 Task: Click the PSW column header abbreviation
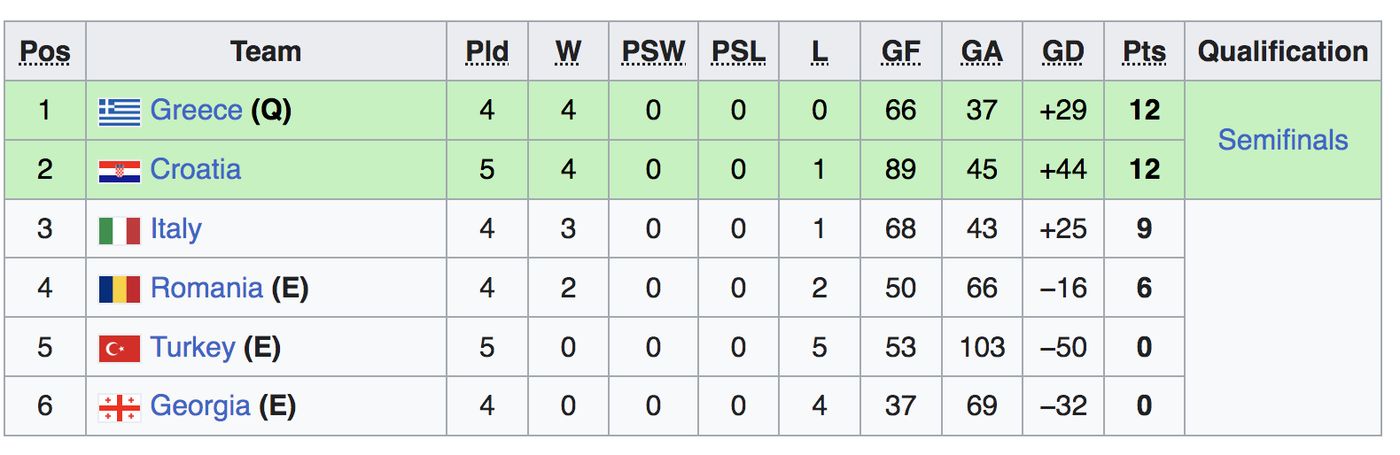[x=653, y=51]
